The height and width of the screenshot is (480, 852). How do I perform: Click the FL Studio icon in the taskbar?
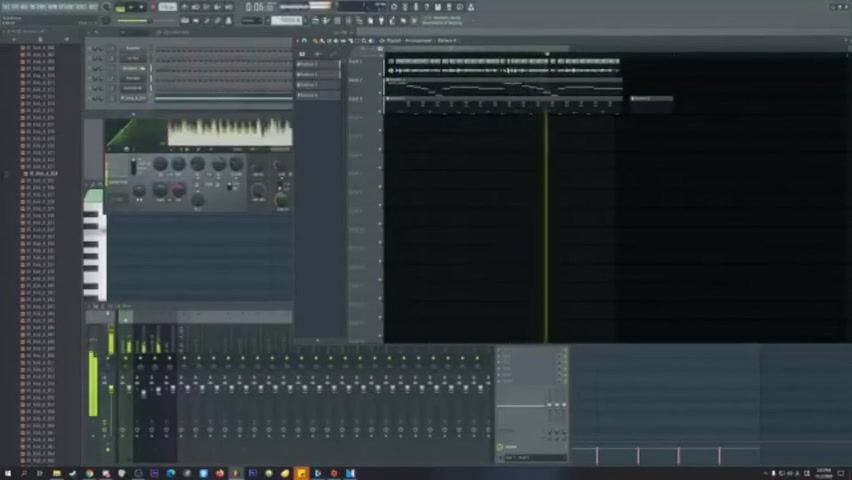[236, 473]
